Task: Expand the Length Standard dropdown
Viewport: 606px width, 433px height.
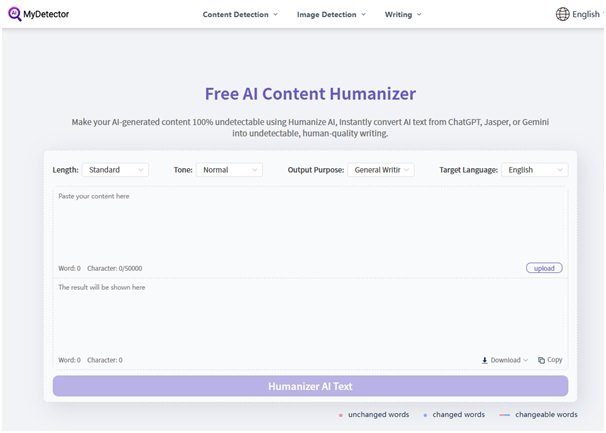Action: click(x=115, y=170)
